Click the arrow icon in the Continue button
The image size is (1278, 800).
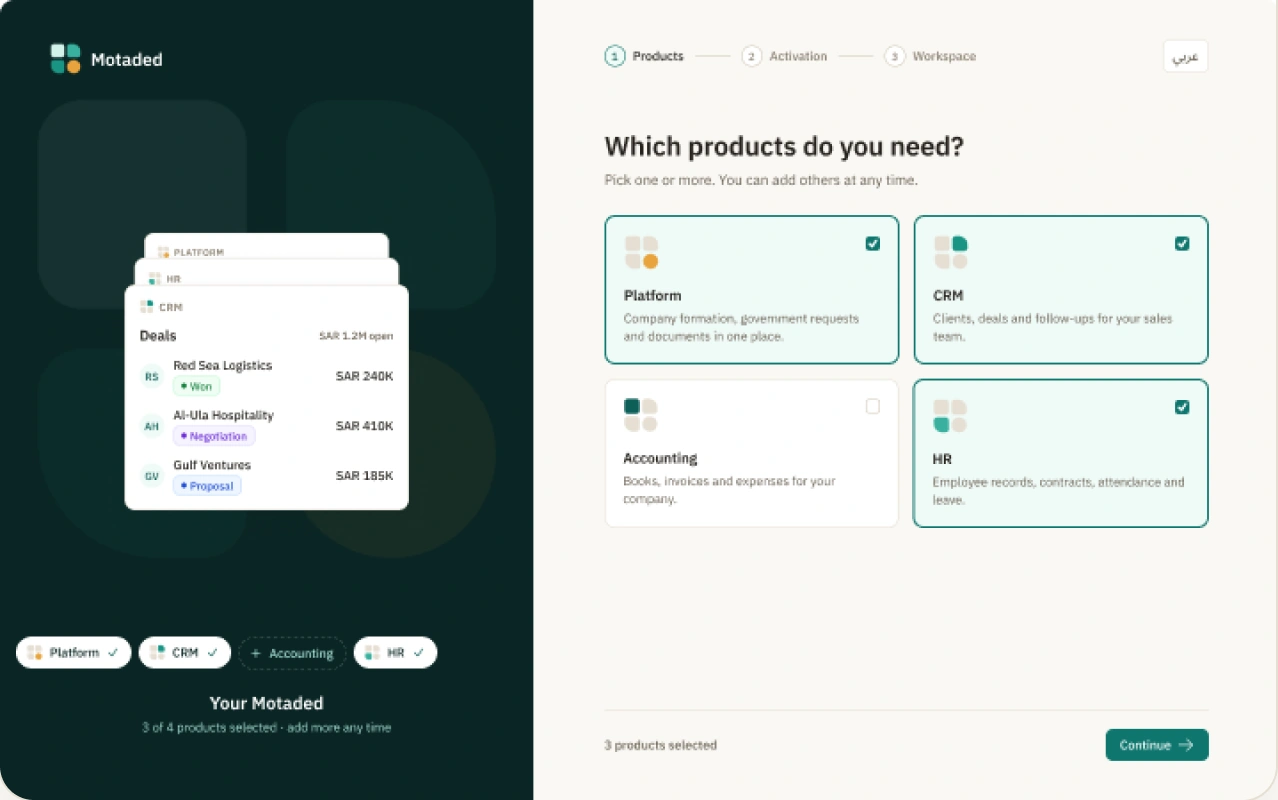1186,745
